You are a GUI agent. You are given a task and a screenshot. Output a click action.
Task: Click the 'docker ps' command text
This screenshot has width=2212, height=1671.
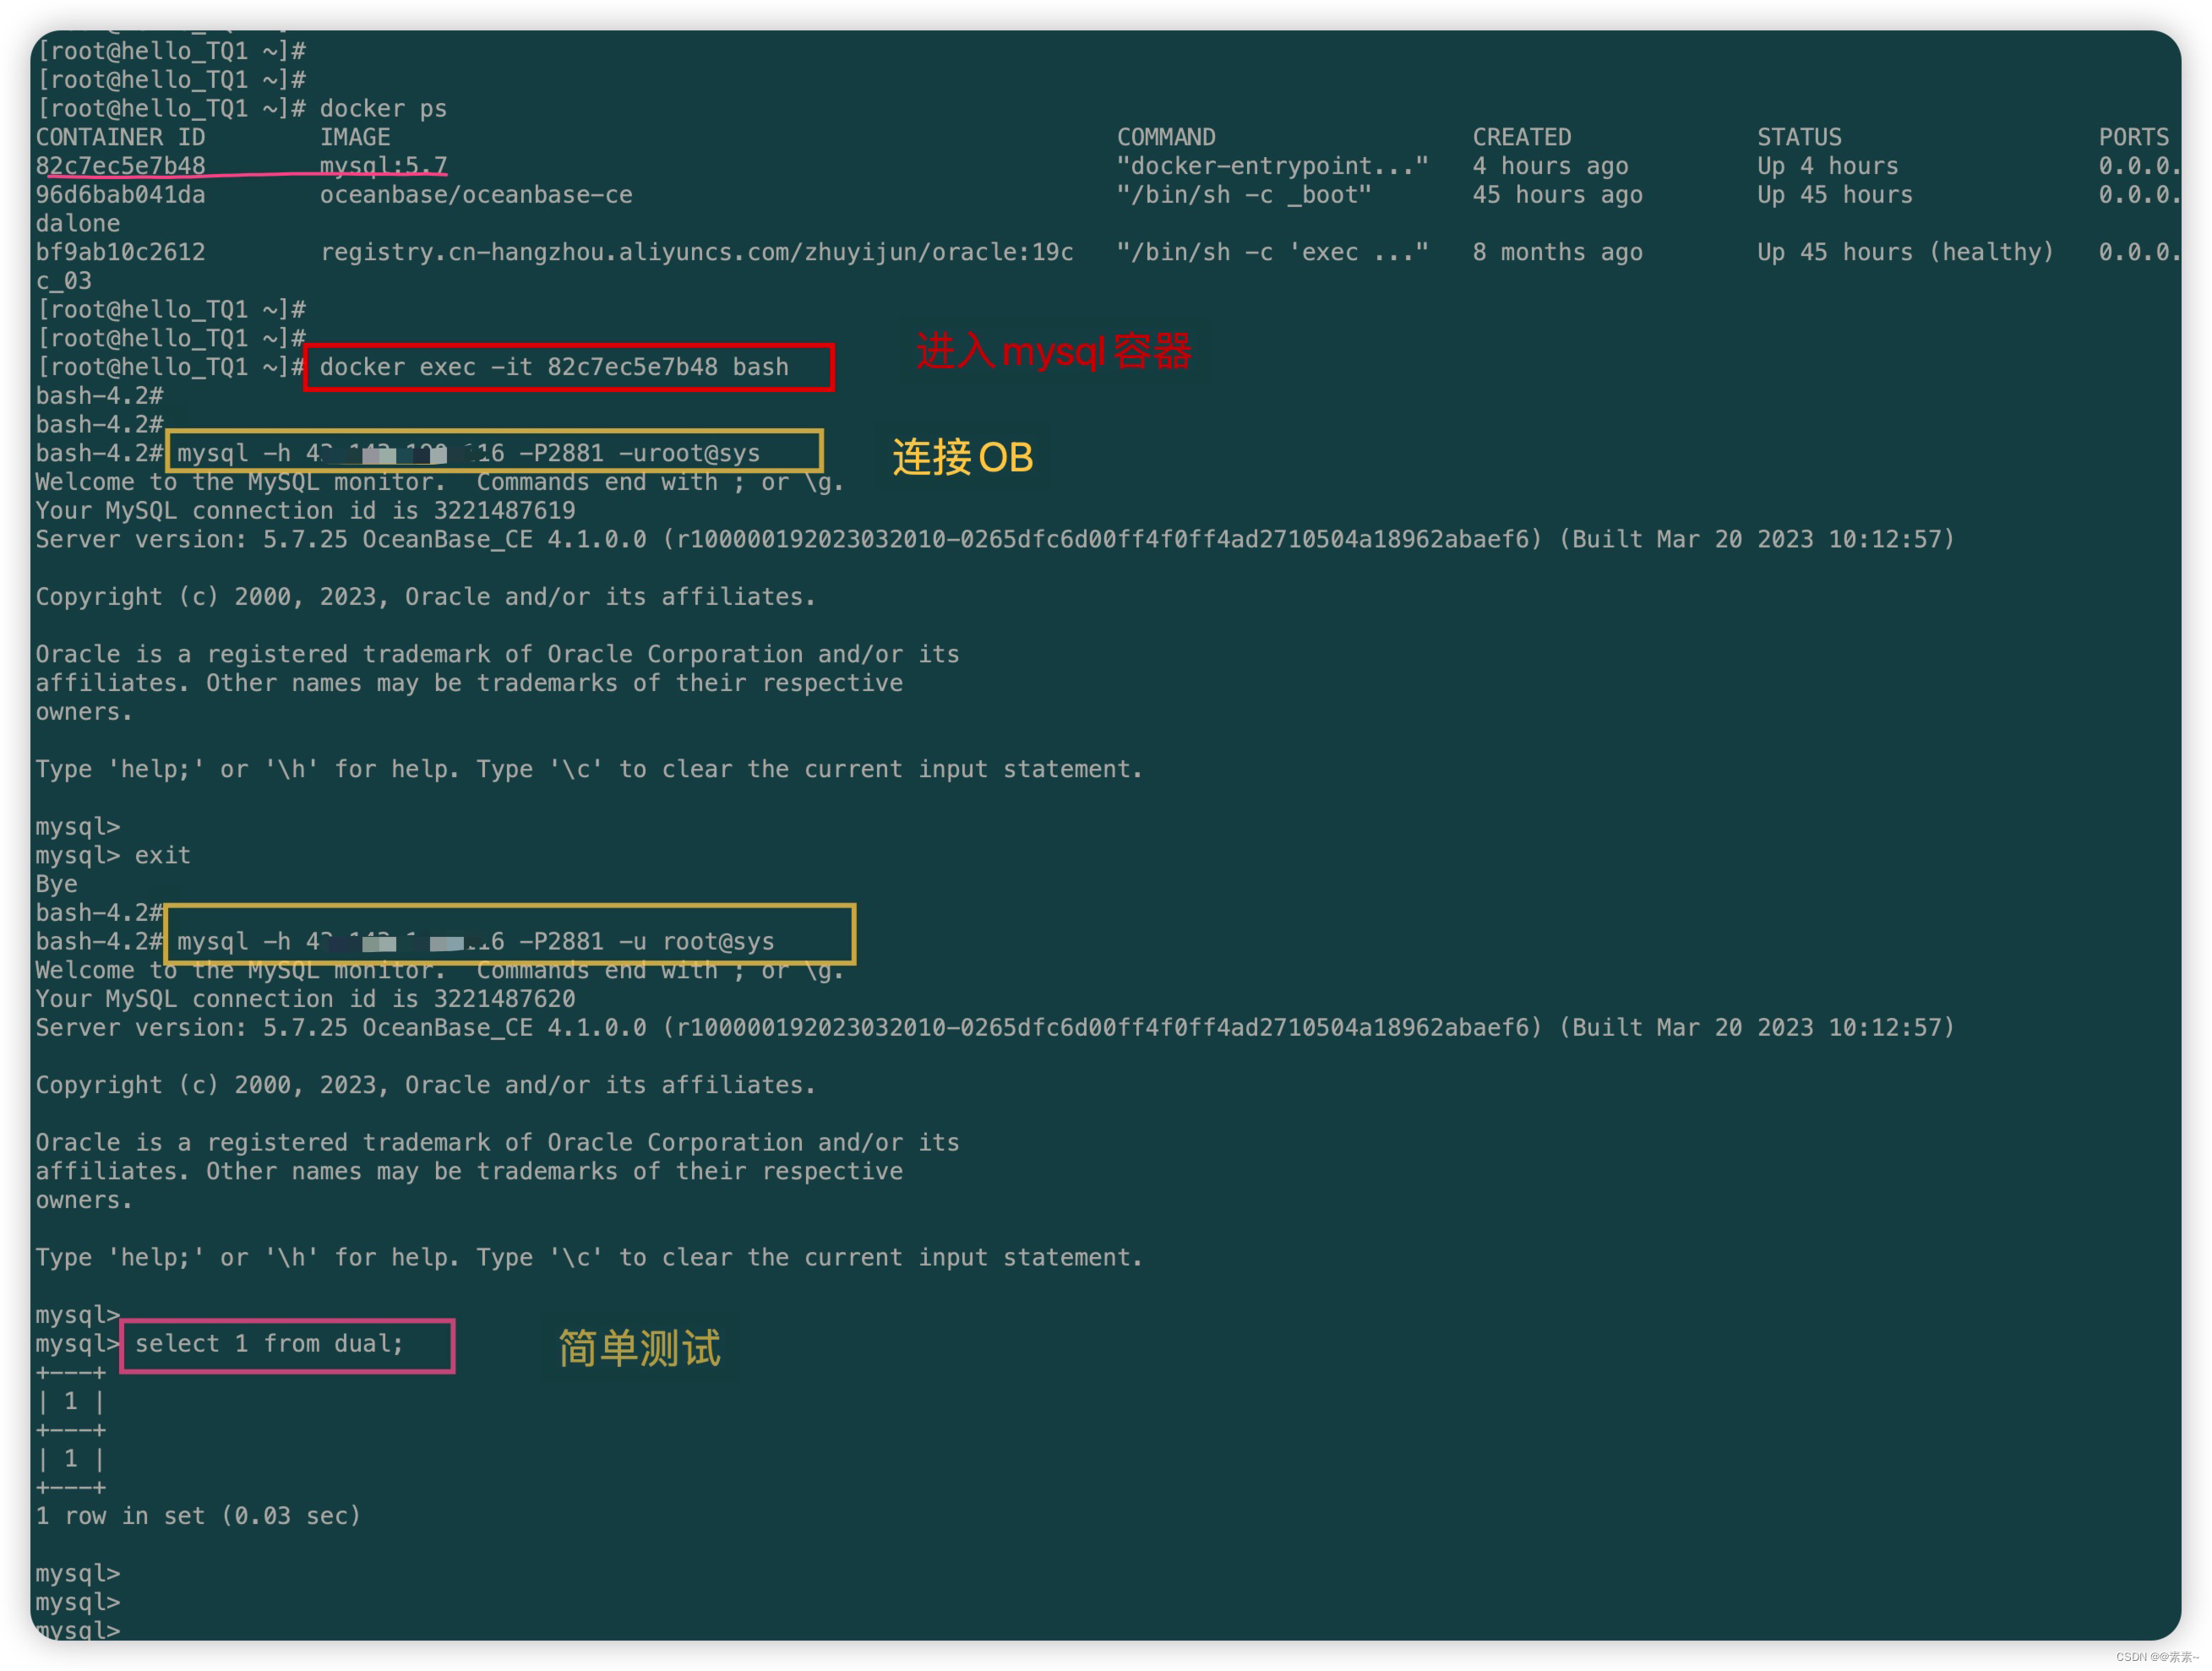click(x=383, y=108)
